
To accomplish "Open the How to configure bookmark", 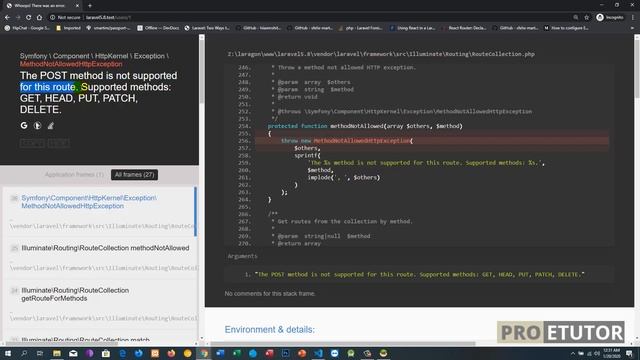I will pyautogui.click(x=566, y=28).
